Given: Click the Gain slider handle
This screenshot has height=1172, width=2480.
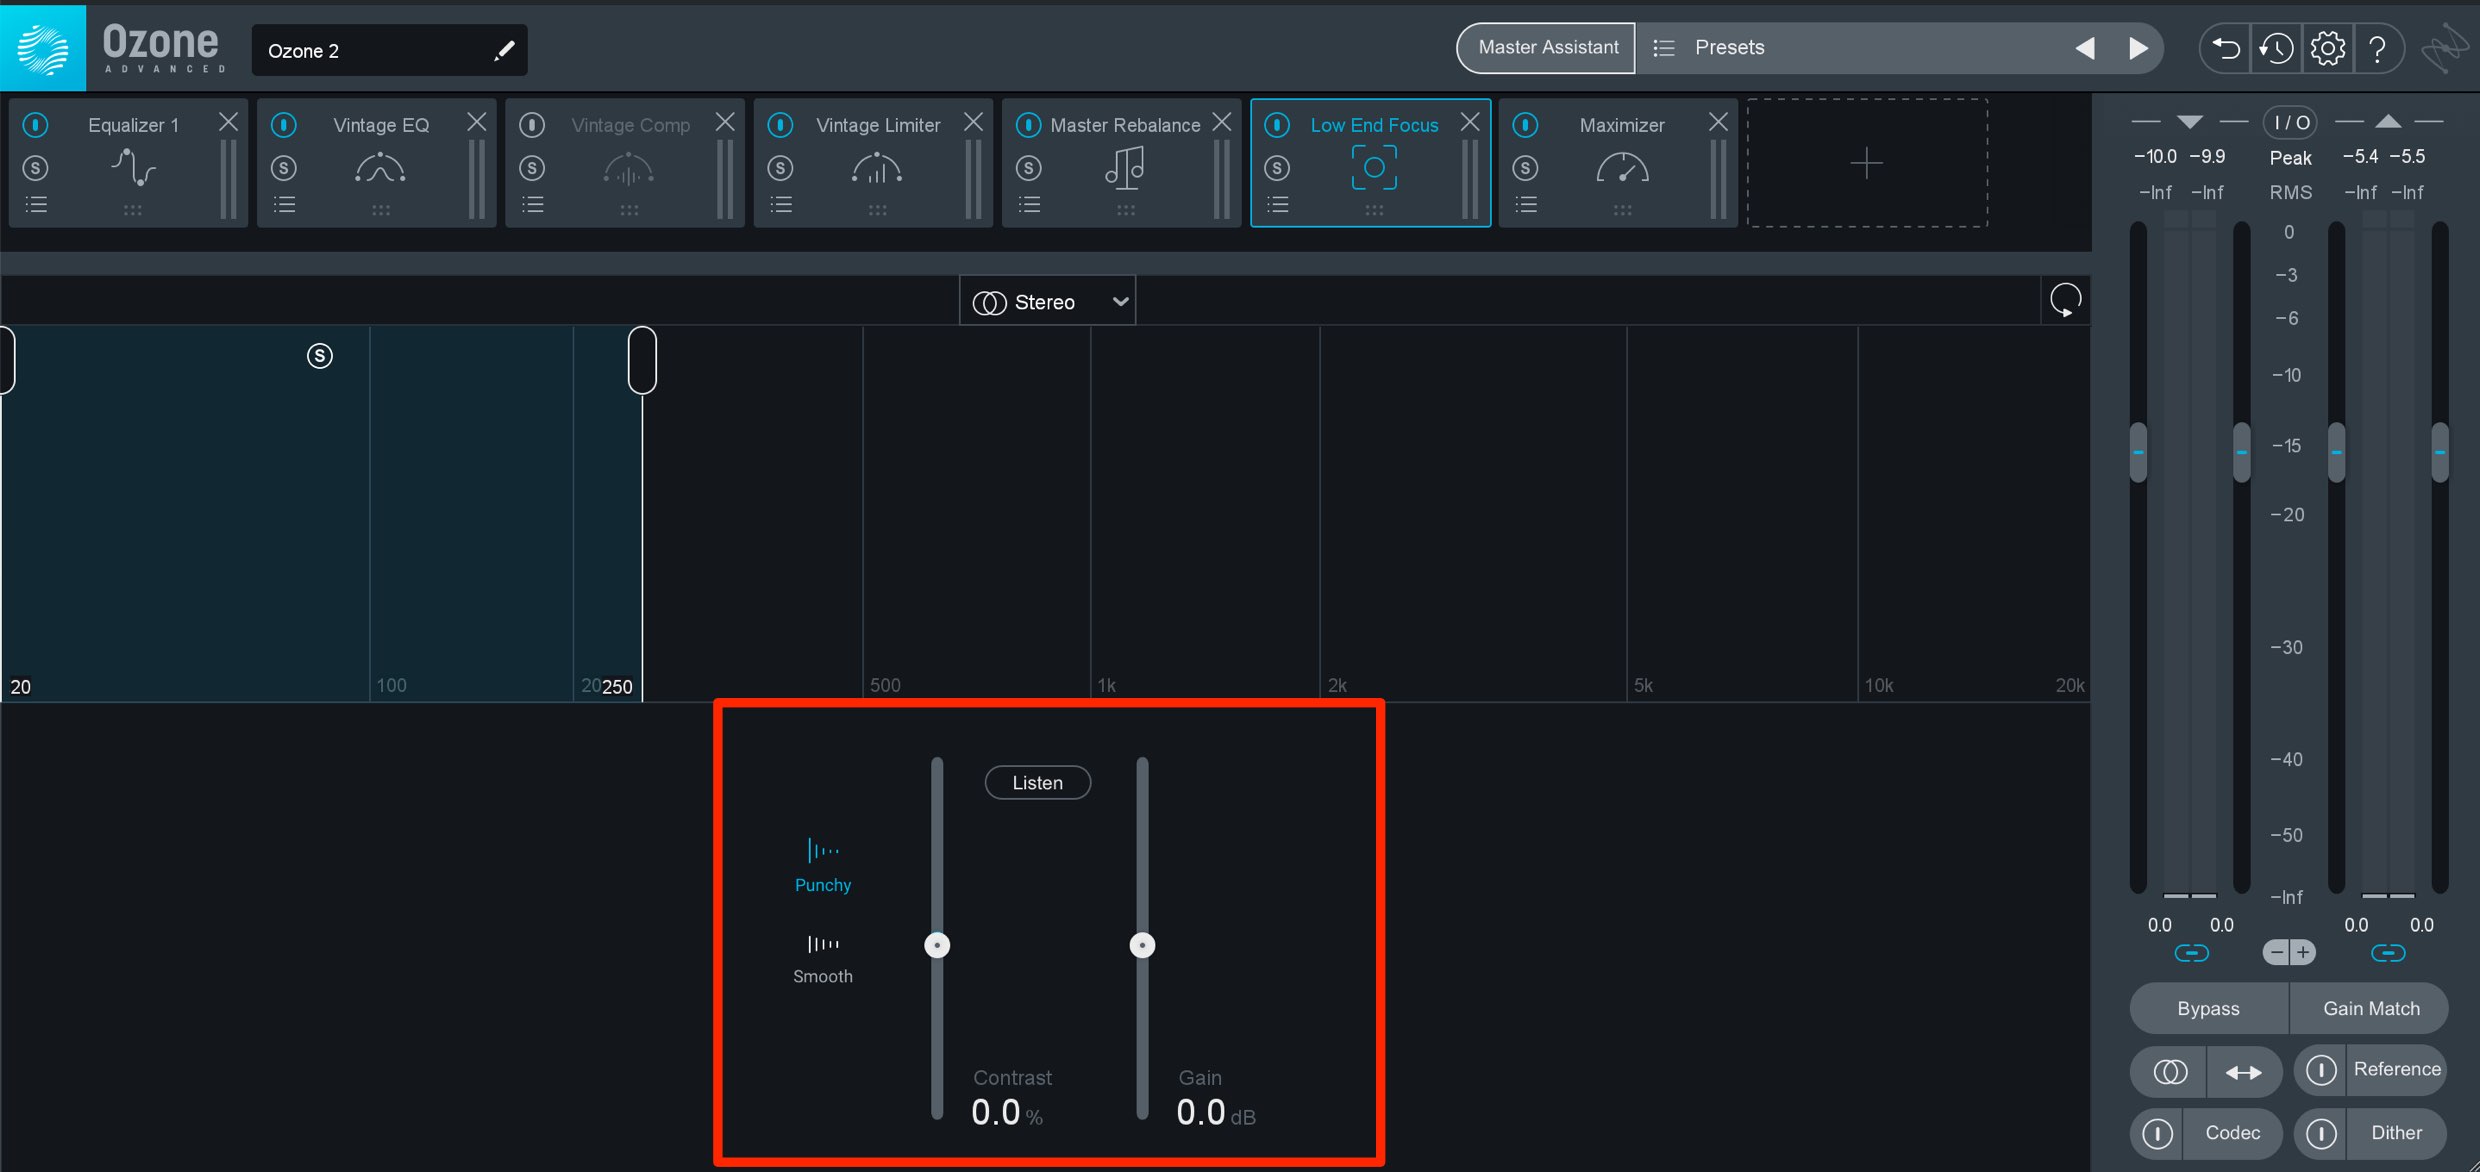Looking at the screenshot, I should coord(1142,945).
